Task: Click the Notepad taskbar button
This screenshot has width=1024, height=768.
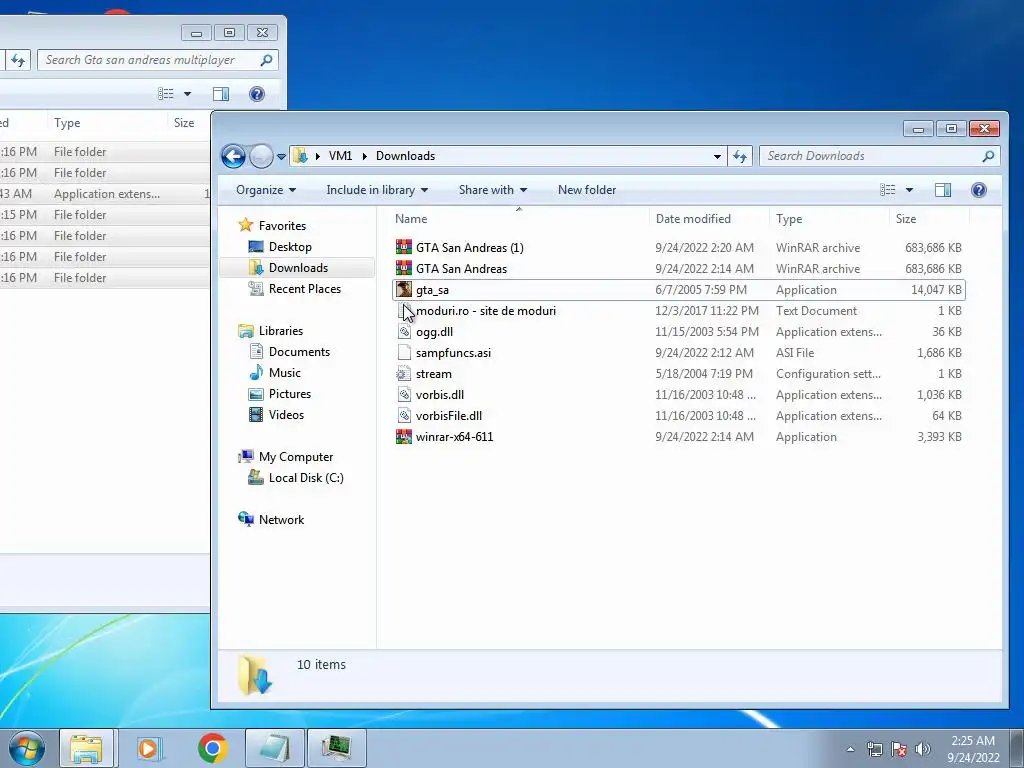Action: [275, 748]
